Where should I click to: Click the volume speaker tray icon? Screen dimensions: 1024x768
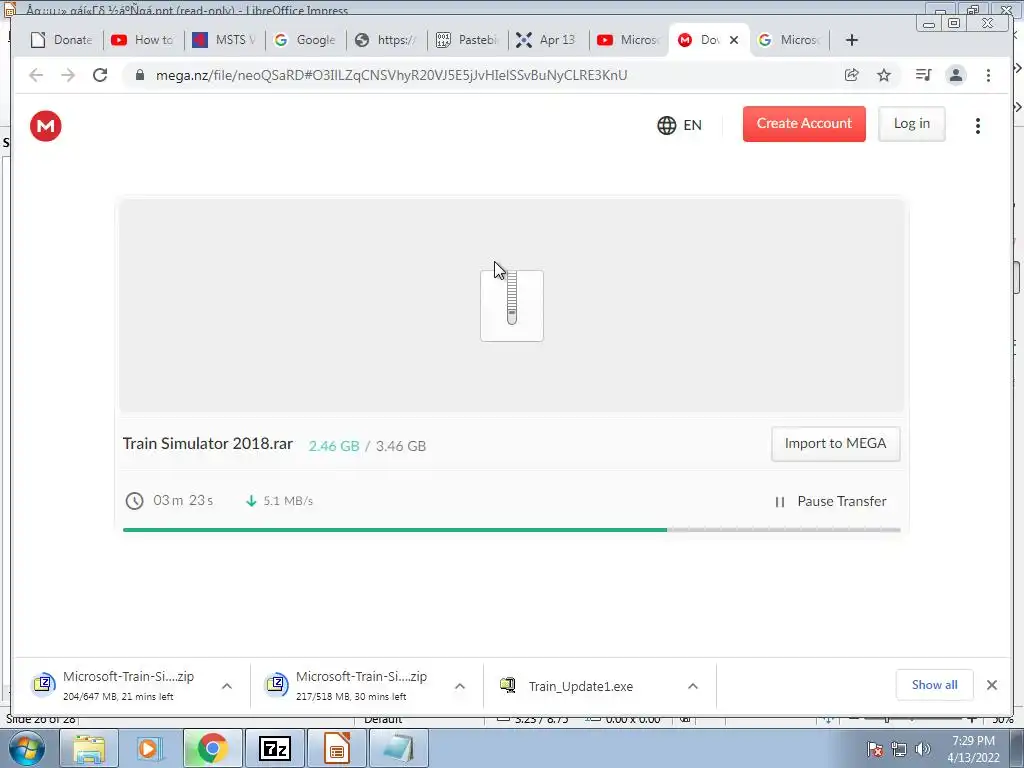coord(923,749)
